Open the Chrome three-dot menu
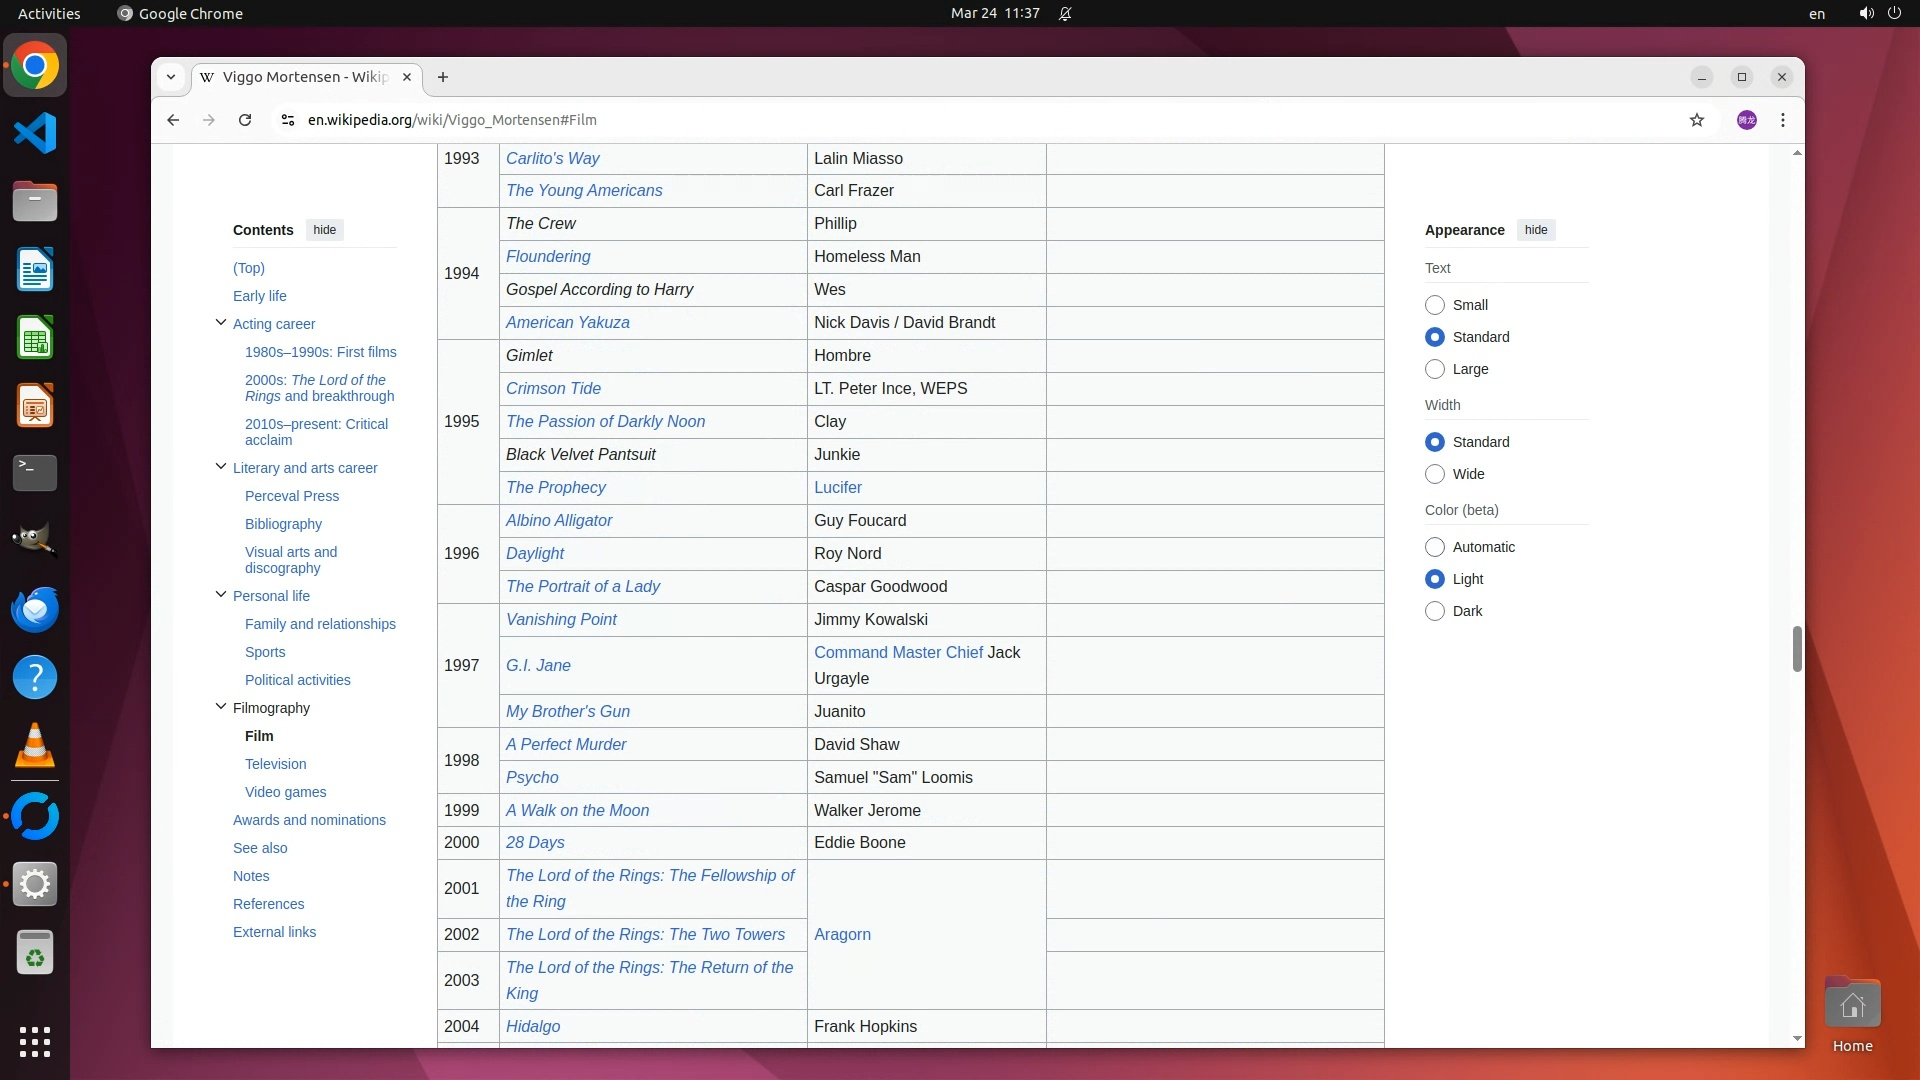Image resolution: width=1920 pixels, height=1080 pixels. pos(1783,120)
